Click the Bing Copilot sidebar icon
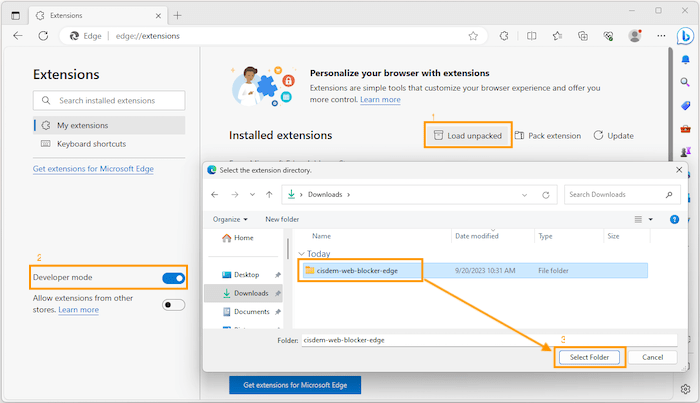This screenshot has height=403, width=700. (x=685, y=37)
